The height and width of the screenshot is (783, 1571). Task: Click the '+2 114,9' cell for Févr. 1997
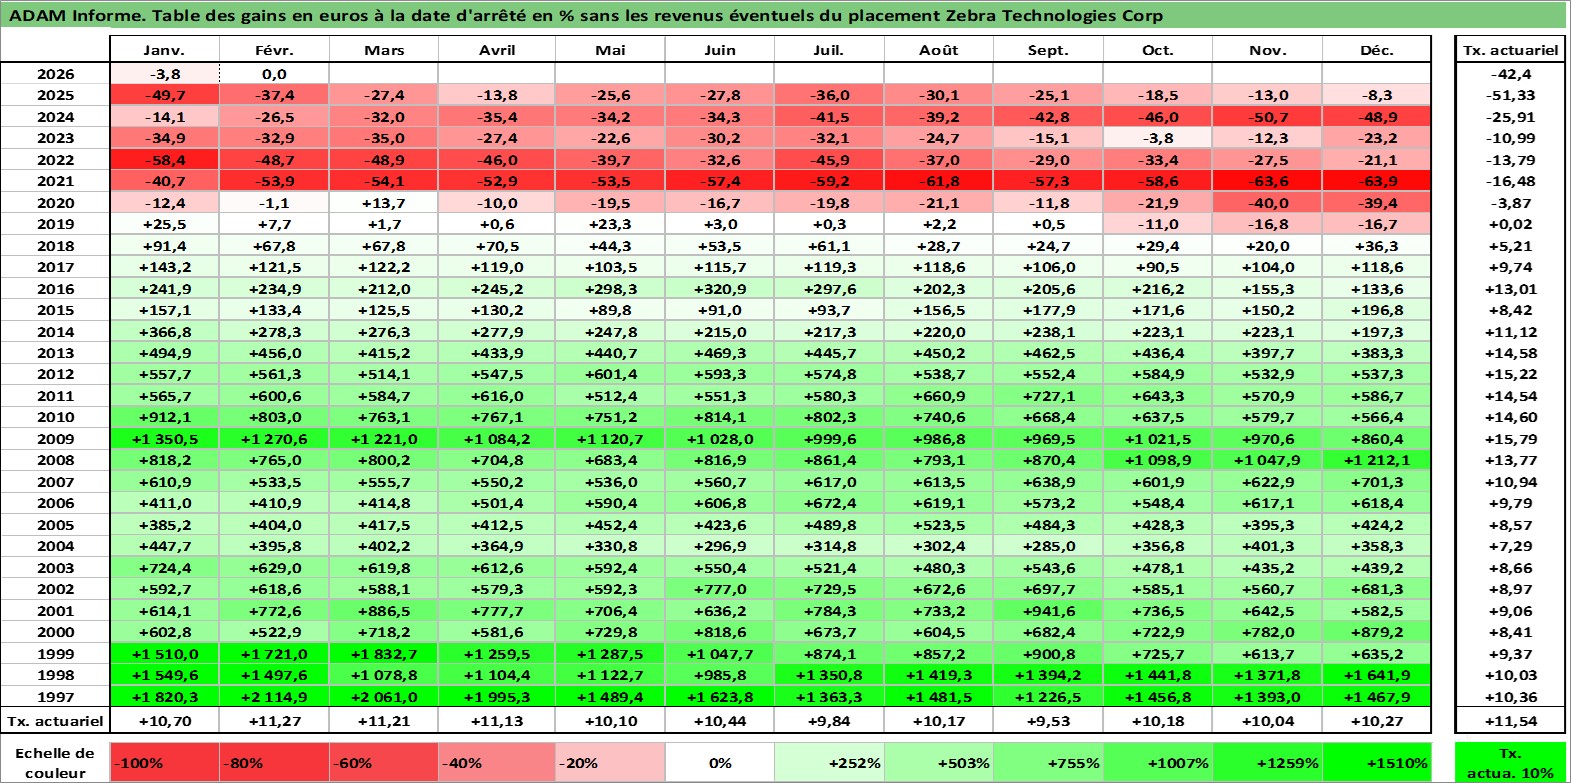[x=274, y=697]
